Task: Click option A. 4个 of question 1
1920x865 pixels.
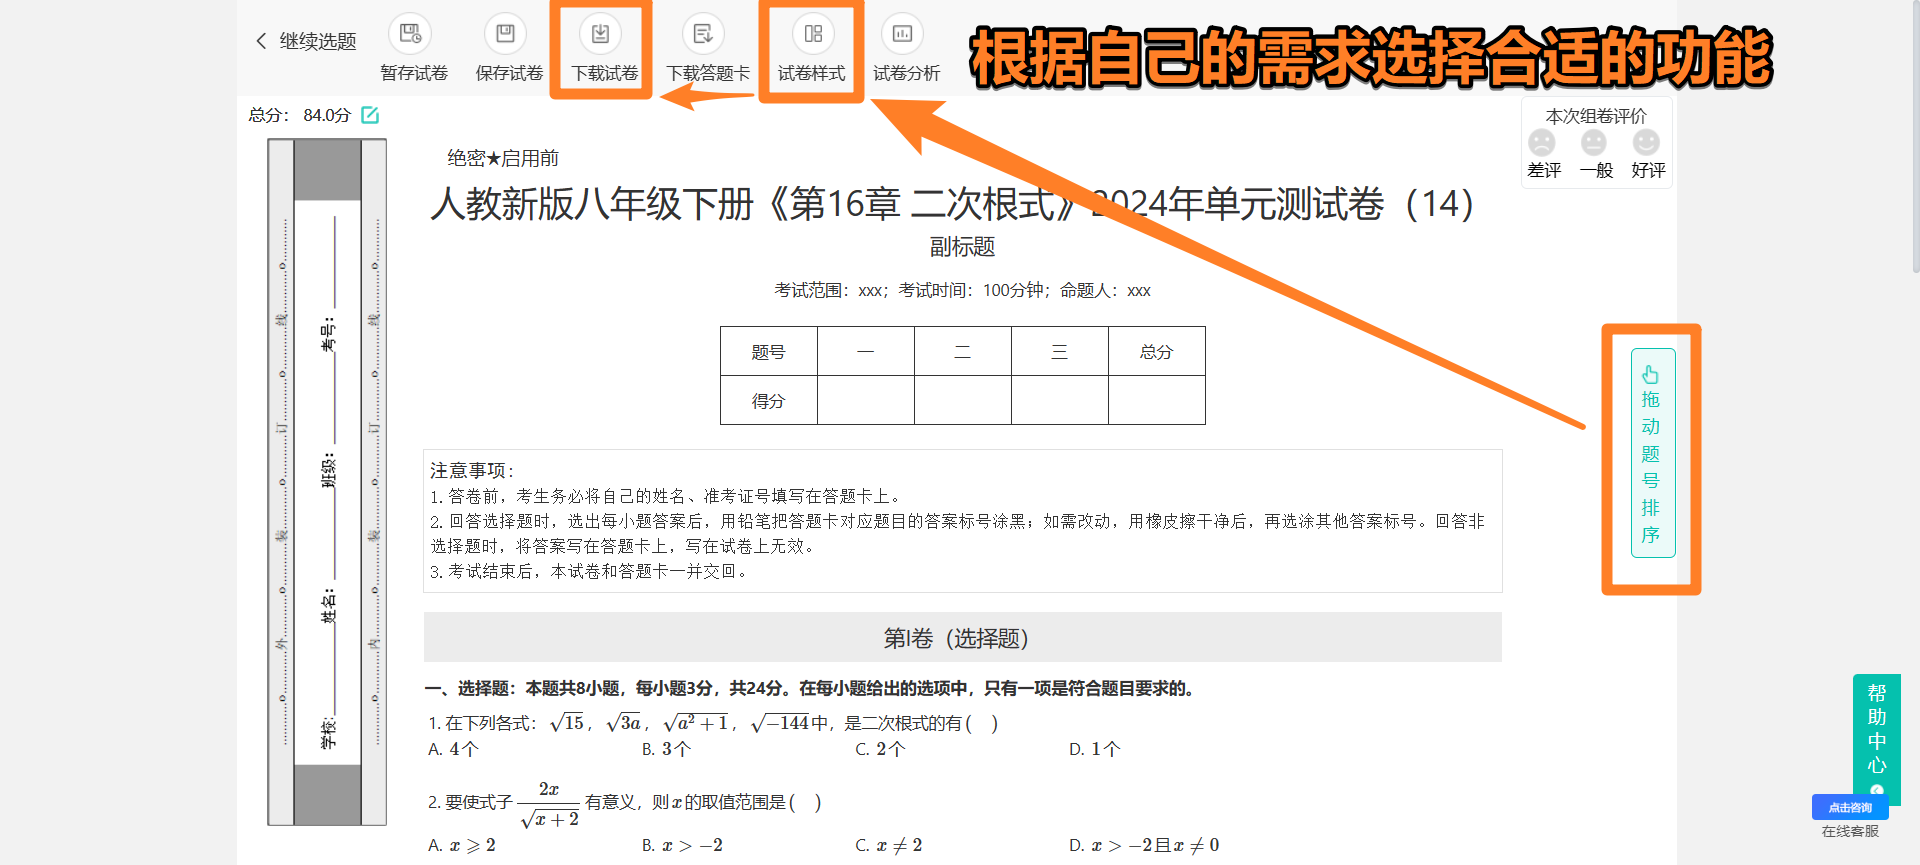Action: [x=454, y=749]
